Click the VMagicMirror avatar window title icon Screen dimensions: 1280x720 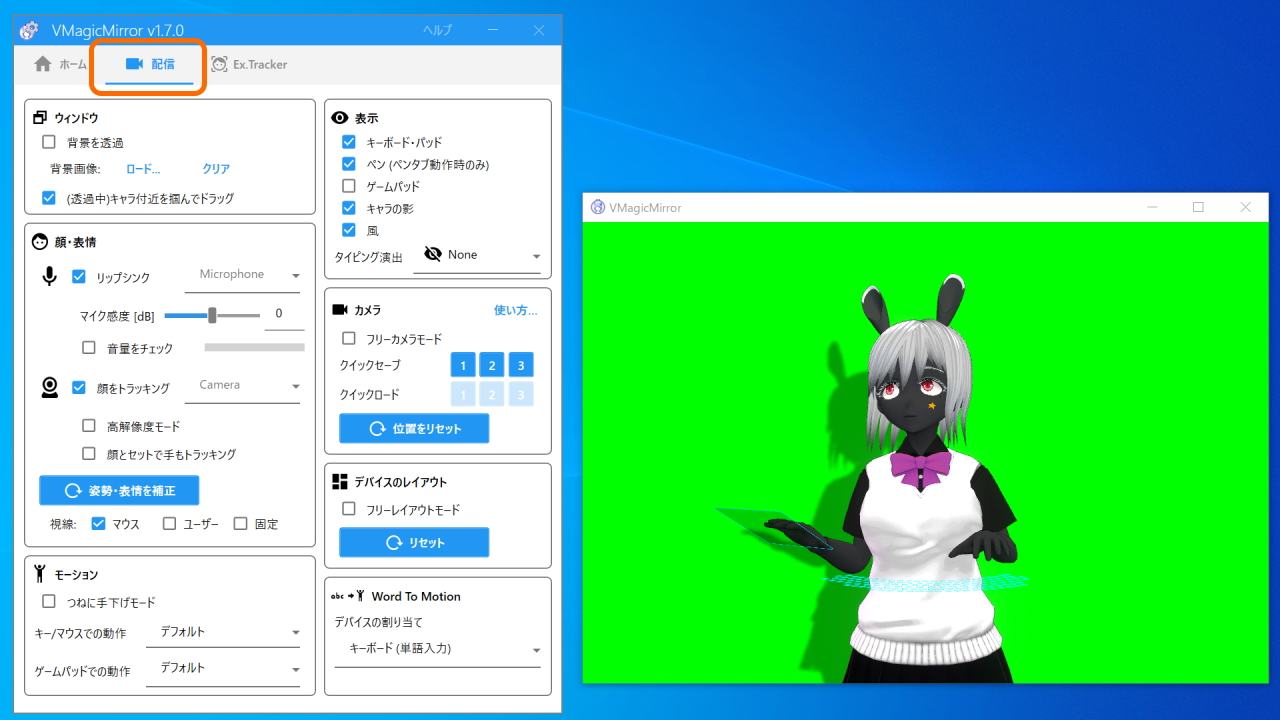tap(598, 207)
